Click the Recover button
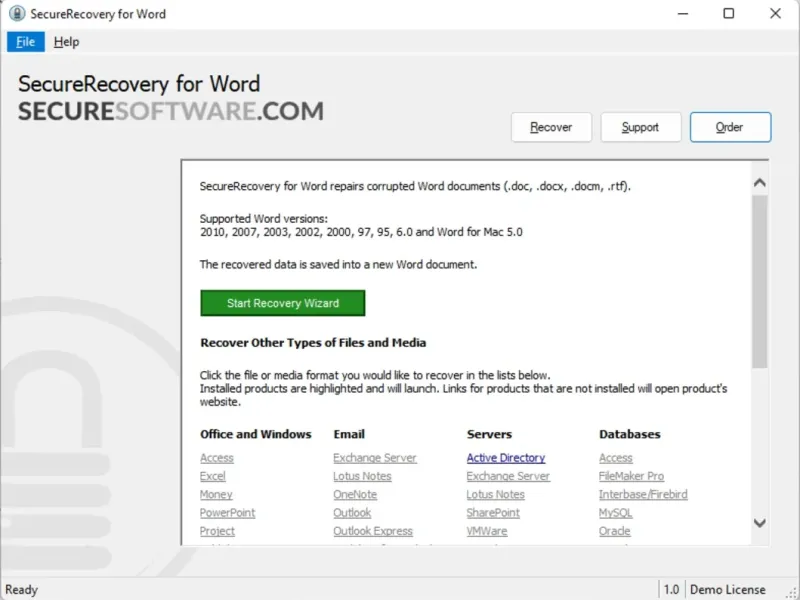This screenshot has height=600, width=800. 551,127
